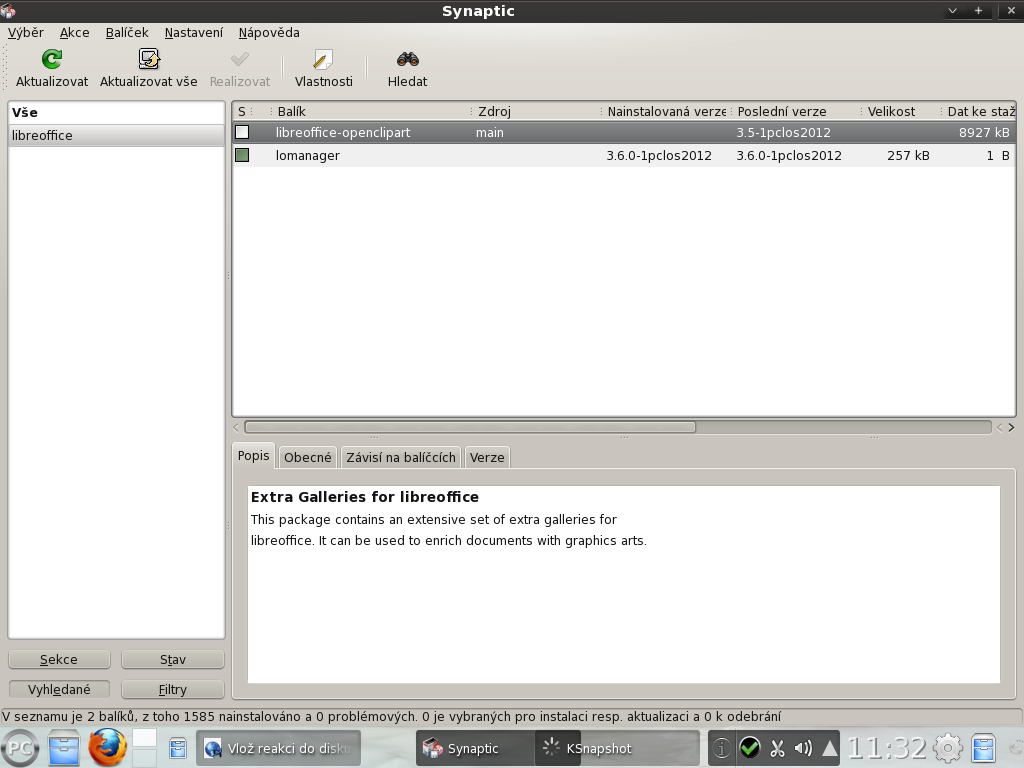Screen dimensions: 1024x768
Task: Select Vše in the left list
Action: click(x=116, y=112)
